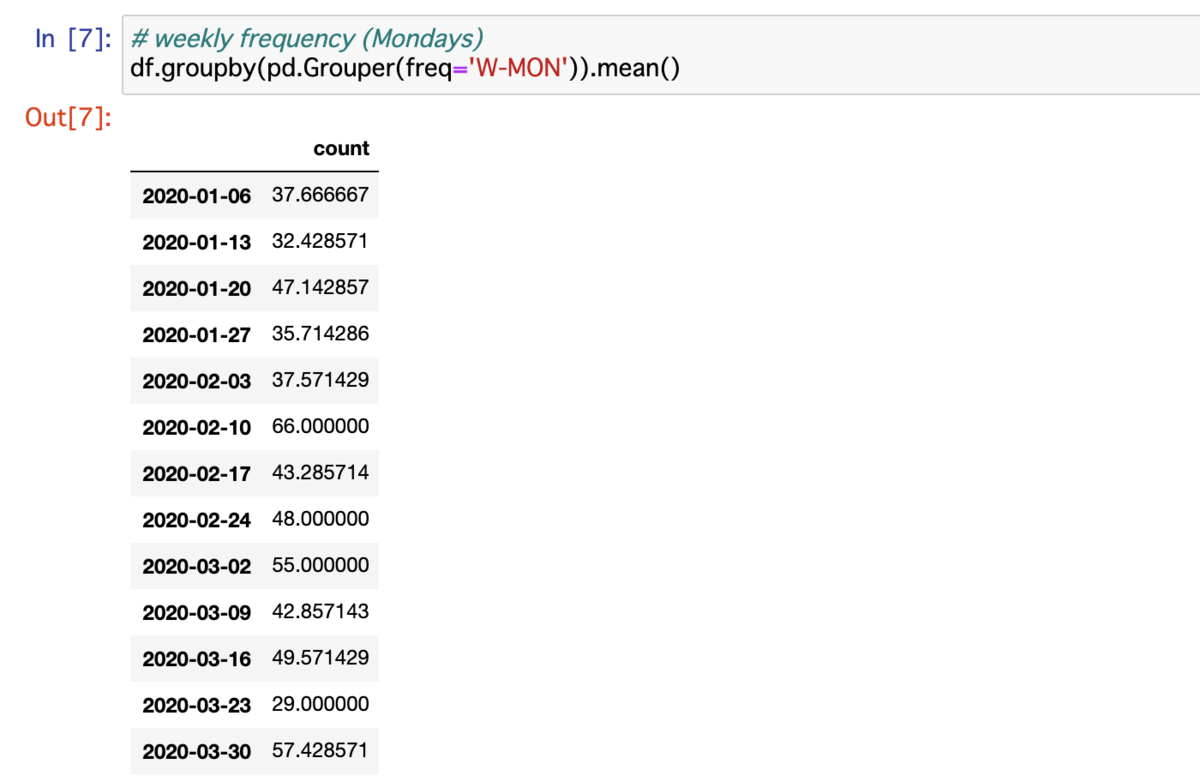1200x782 pixels.
Task: Select index cell 2020-01-20
Action: pyautogui.click(x=197, y=288)
